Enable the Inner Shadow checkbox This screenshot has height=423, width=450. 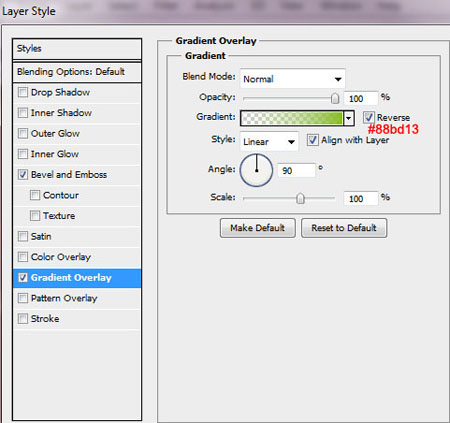[23, 113]
